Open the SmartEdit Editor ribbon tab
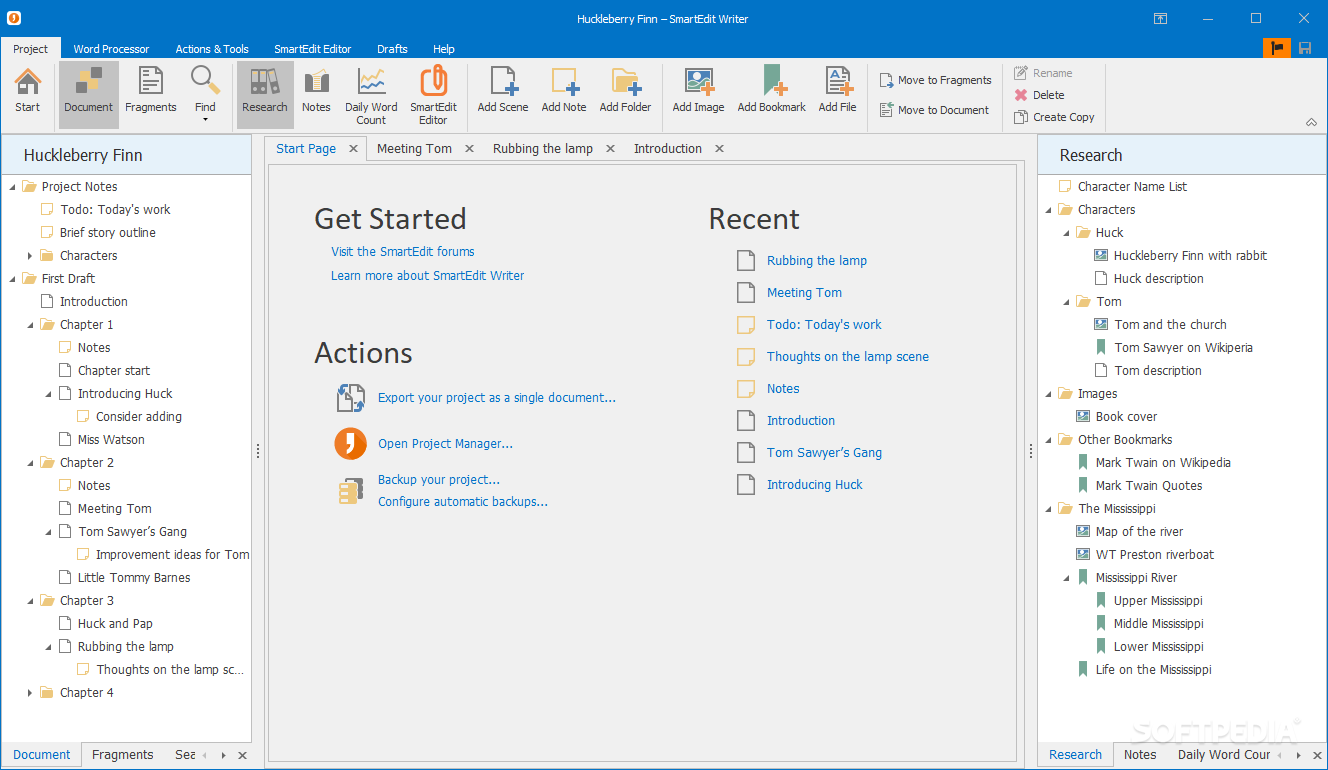Image resolution: width=1328 pixels, height=770 pixels. 313,49
